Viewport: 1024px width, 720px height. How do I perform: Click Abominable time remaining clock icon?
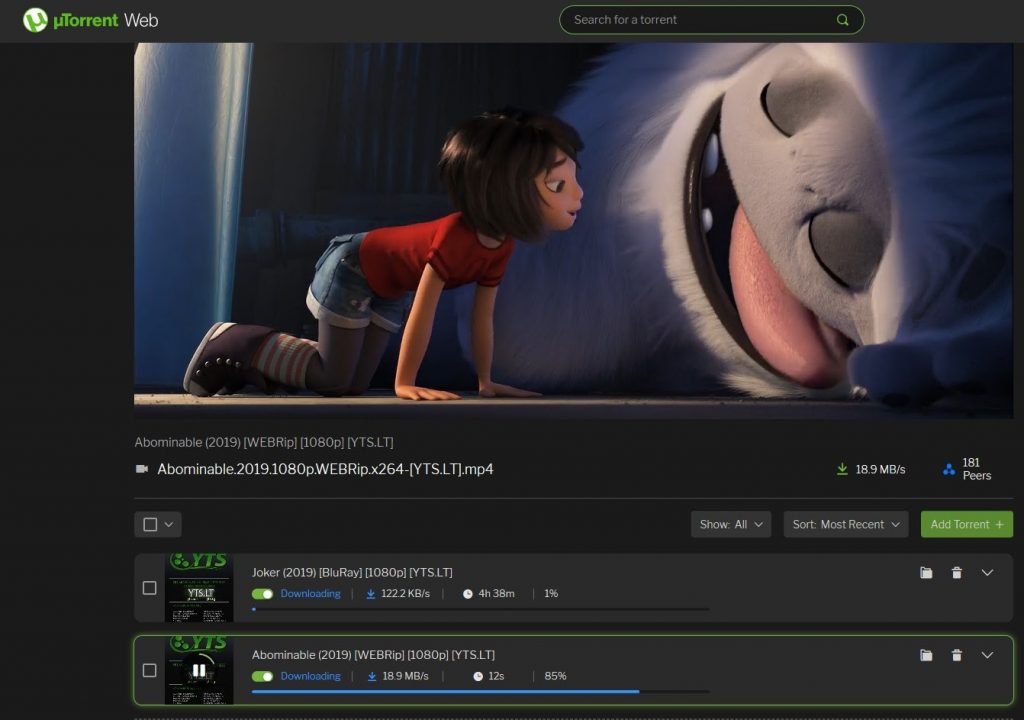click(478, 676)
